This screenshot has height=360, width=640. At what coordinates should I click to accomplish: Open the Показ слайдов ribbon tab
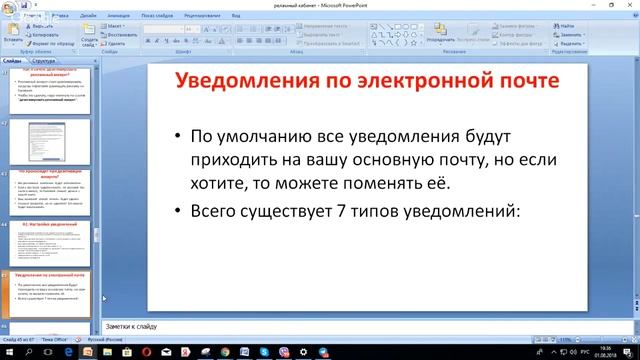coord(157,16)
